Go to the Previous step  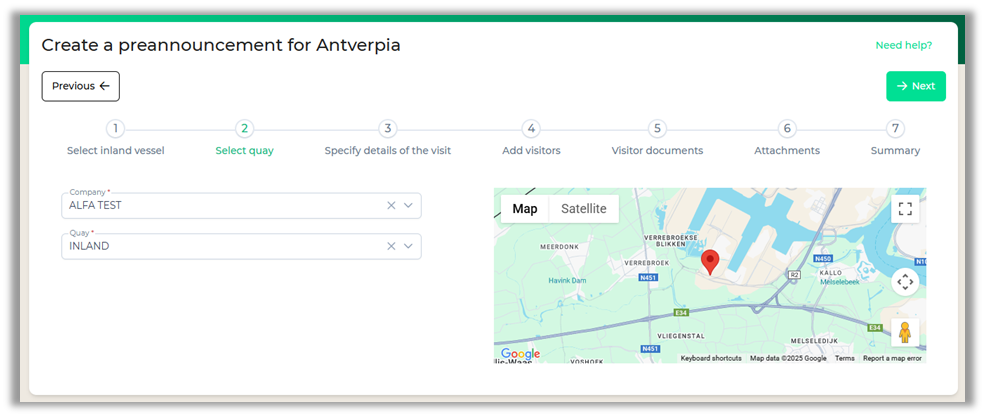click(x=80, y=86)
